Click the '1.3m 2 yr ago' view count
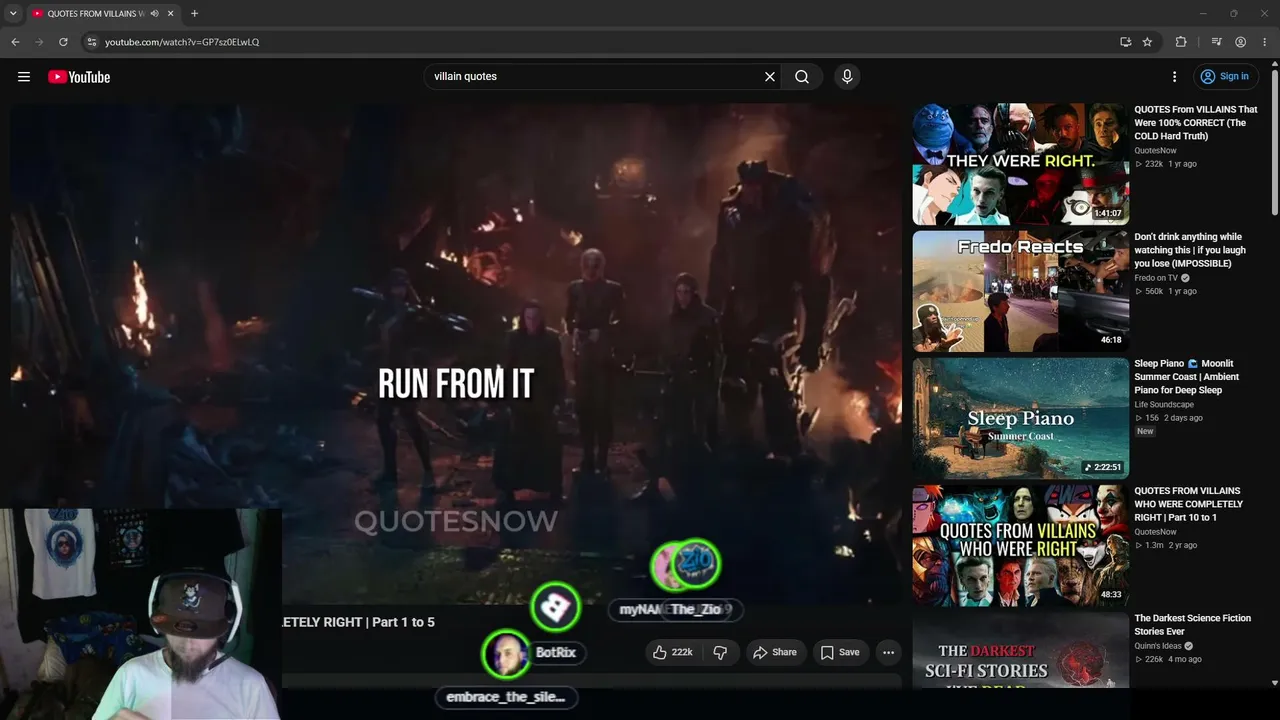 (1165, 545)
